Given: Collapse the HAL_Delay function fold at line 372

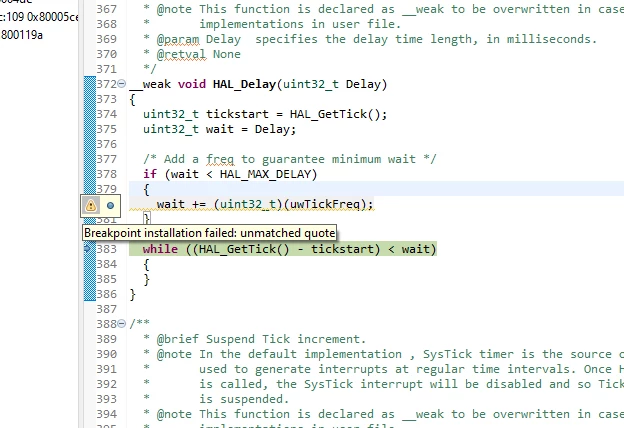Looking at the screenshot, I should pos(122,84).
